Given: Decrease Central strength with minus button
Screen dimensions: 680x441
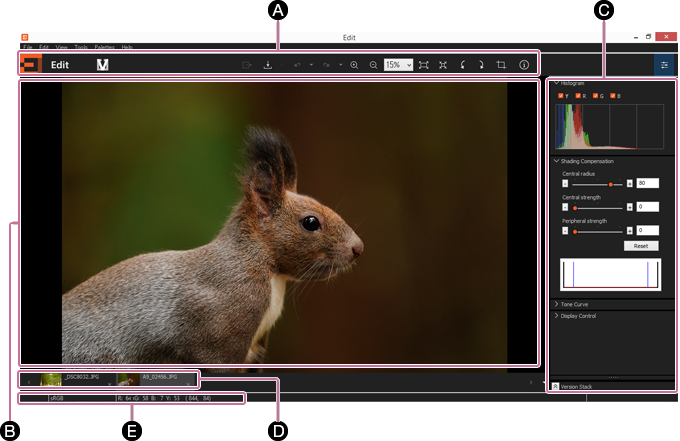Looking at the screenshot, I should pyautogui.click(x=565, y=207).
